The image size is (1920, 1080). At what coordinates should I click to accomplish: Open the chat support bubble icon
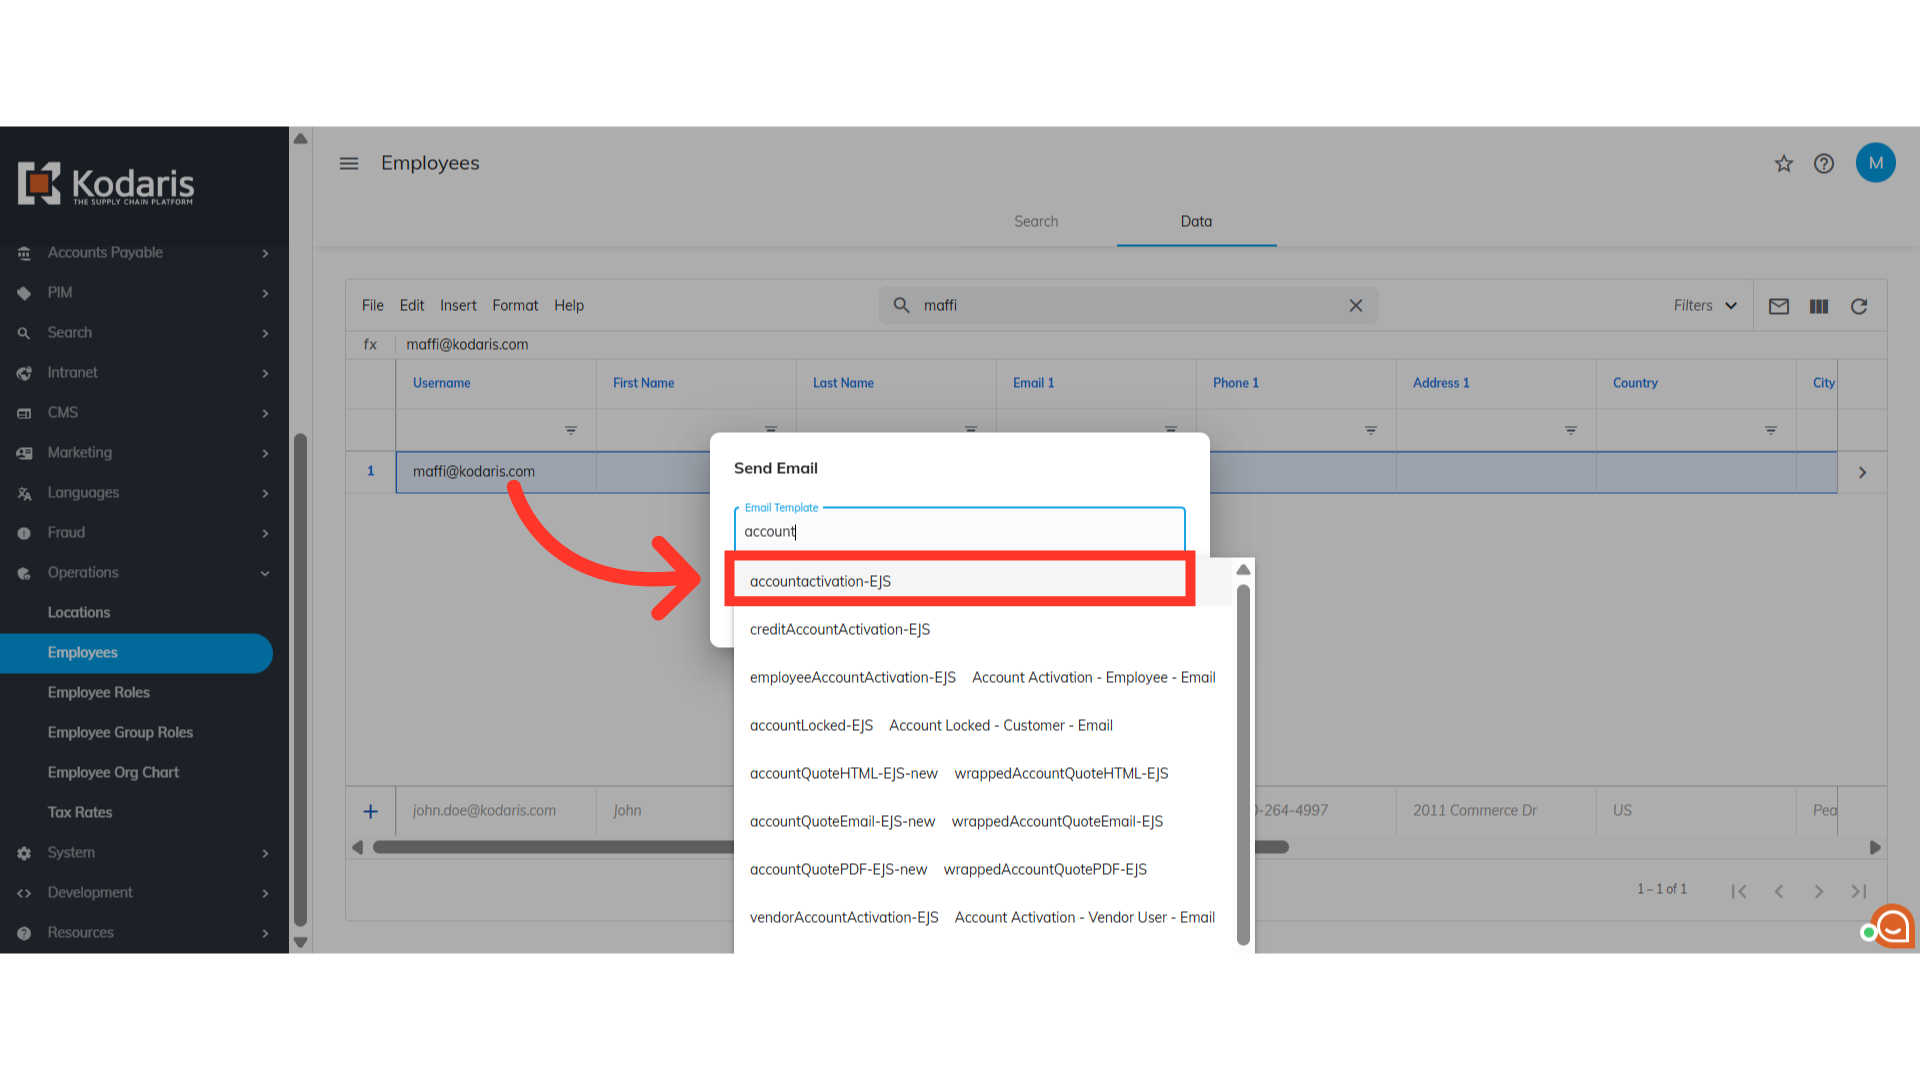(x=1891, y=927)
